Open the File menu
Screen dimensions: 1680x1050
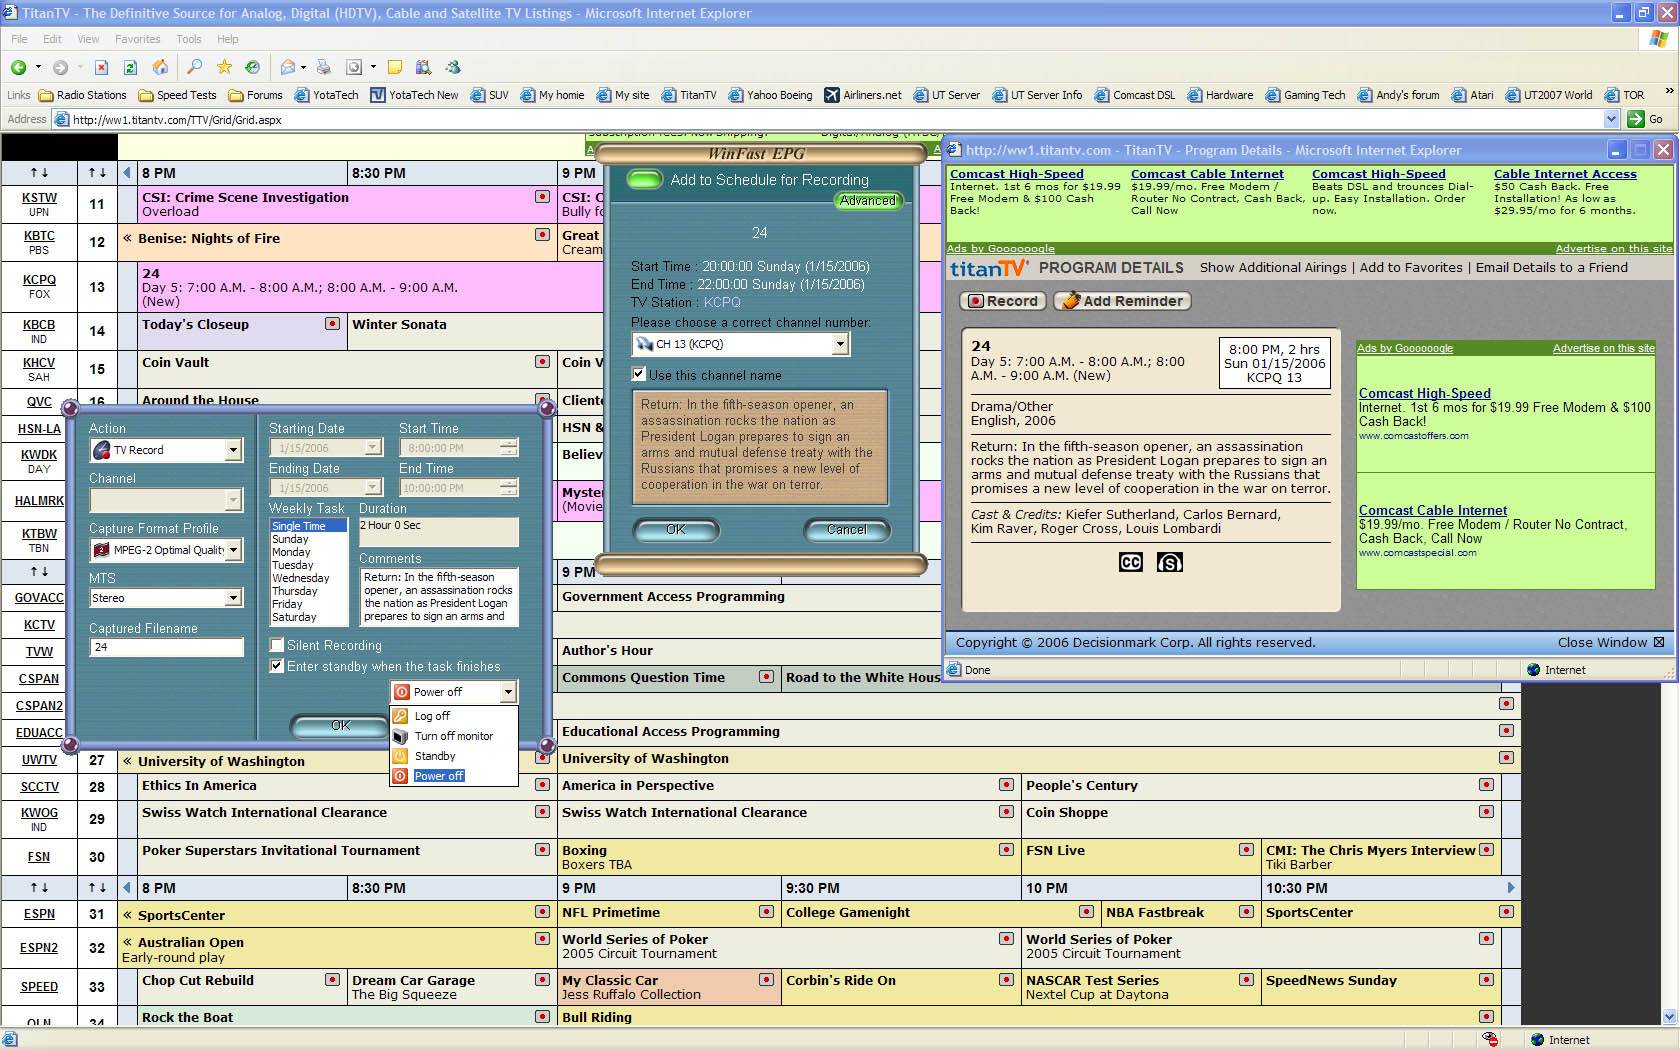click(19, 39)
